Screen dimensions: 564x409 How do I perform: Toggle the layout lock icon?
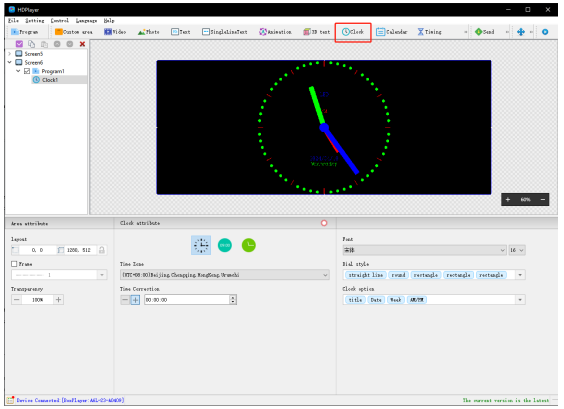102,250
